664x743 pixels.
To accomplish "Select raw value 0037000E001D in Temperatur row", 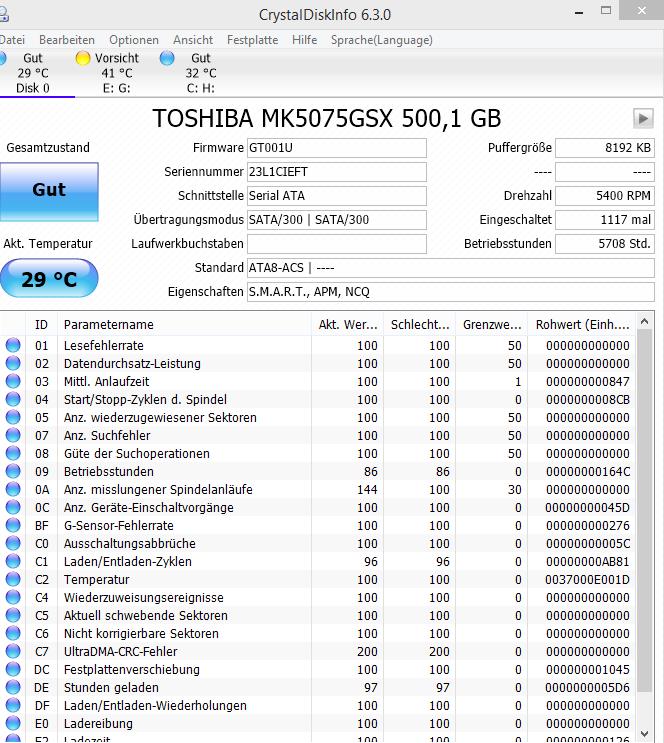I will [587, 580].
